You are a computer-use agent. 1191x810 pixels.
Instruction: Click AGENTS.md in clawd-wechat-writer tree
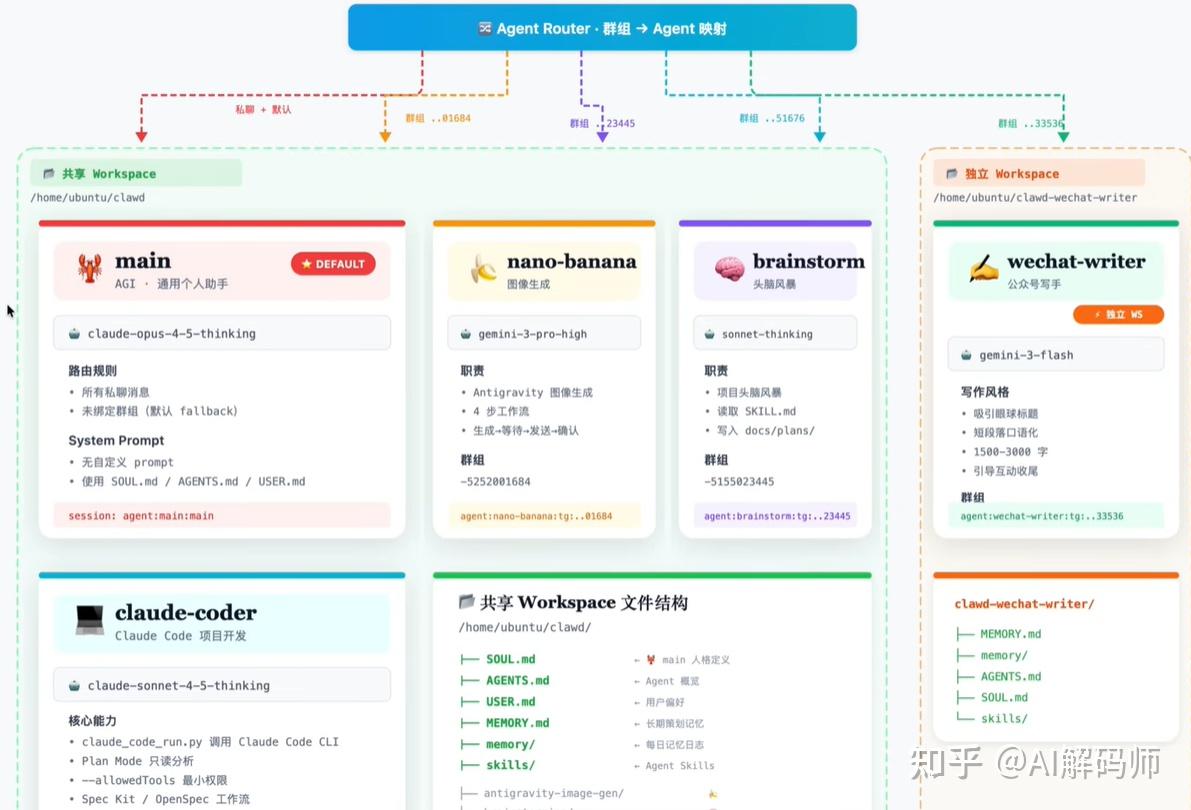tap(1010, 676)
